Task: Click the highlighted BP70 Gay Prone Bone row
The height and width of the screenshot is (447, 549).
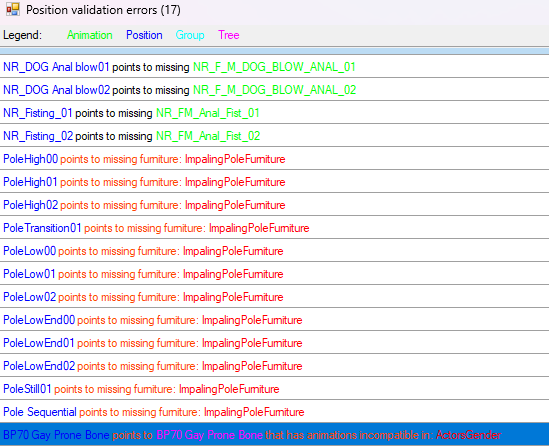Action: (x=274, y=435)
